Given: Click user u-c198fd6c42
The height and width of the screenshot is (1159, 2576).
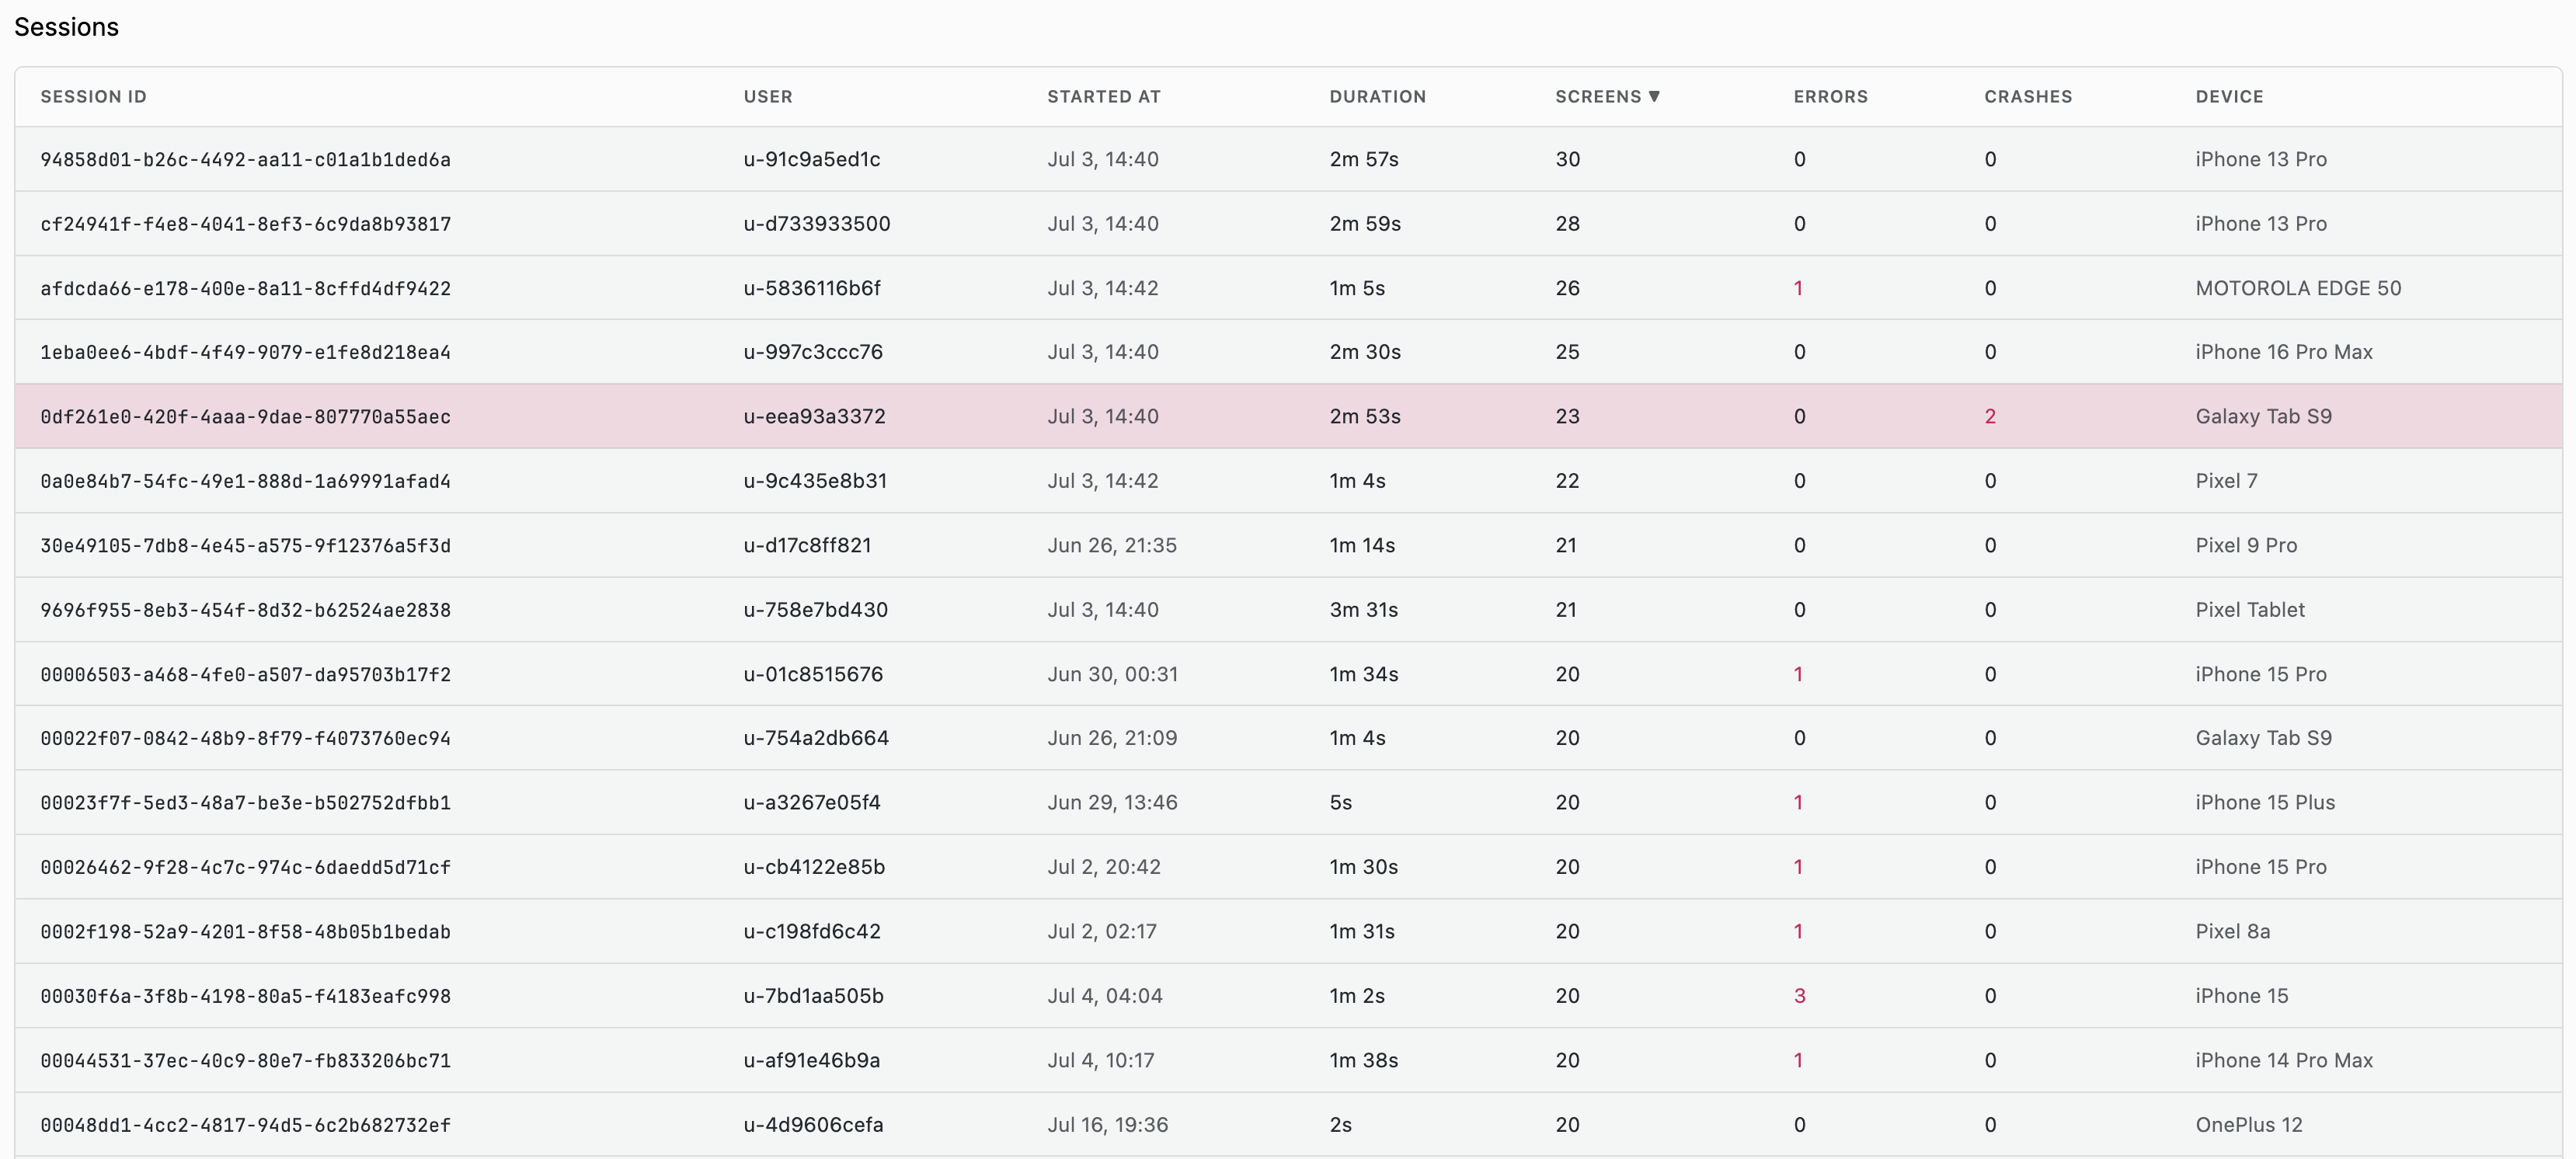Looking at the screenshot, I should click(811, 931).
